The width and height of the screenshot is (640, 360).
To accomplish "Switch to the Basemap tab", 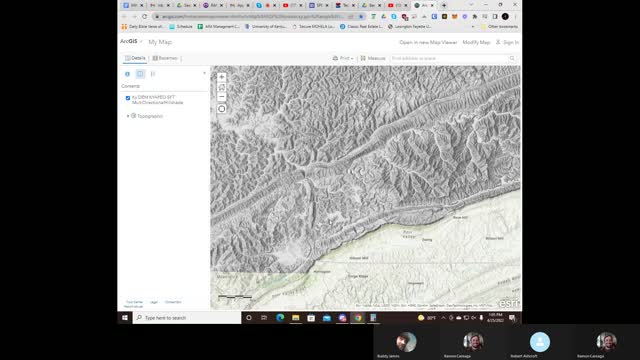I will 165,58.
